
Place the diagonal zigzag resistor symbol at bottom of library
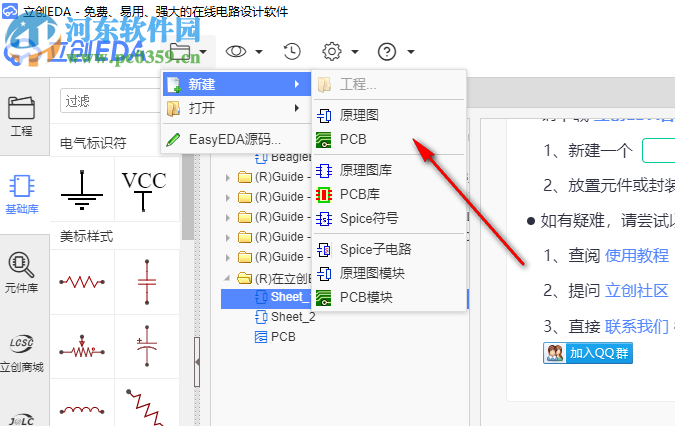click(x=146, y=408)
